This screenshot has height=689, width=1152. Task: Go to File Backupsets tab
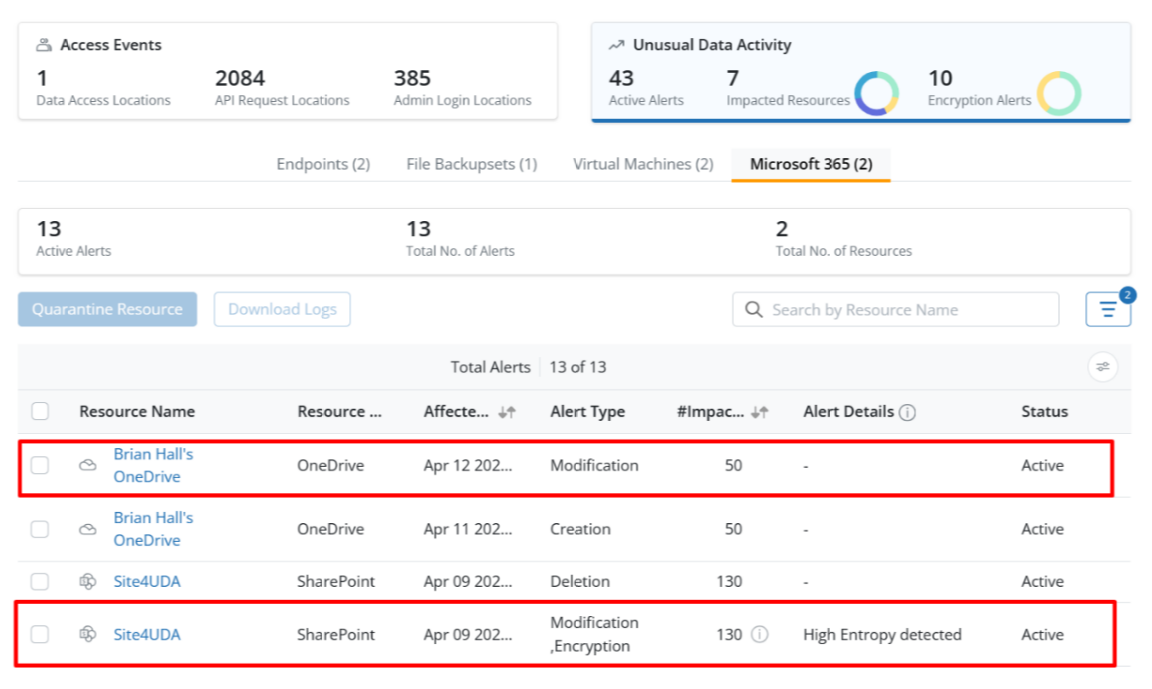(x=471, y=164)
